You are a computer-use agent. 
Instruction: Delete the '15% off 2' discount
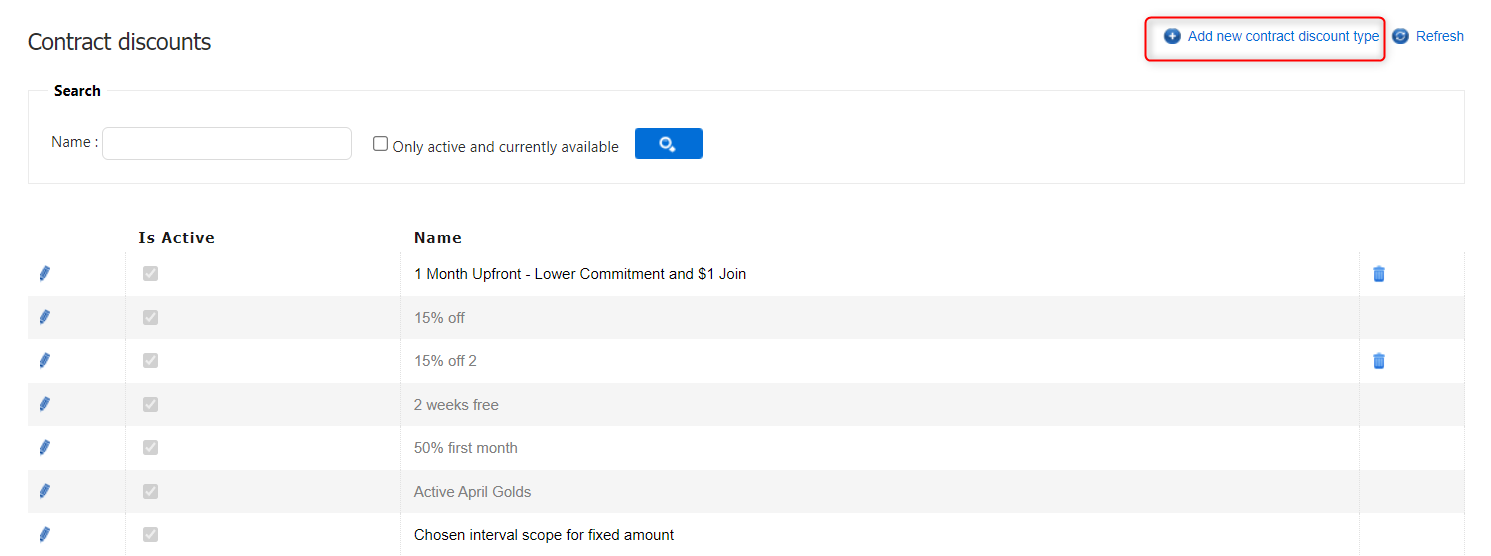(1379, 361)
